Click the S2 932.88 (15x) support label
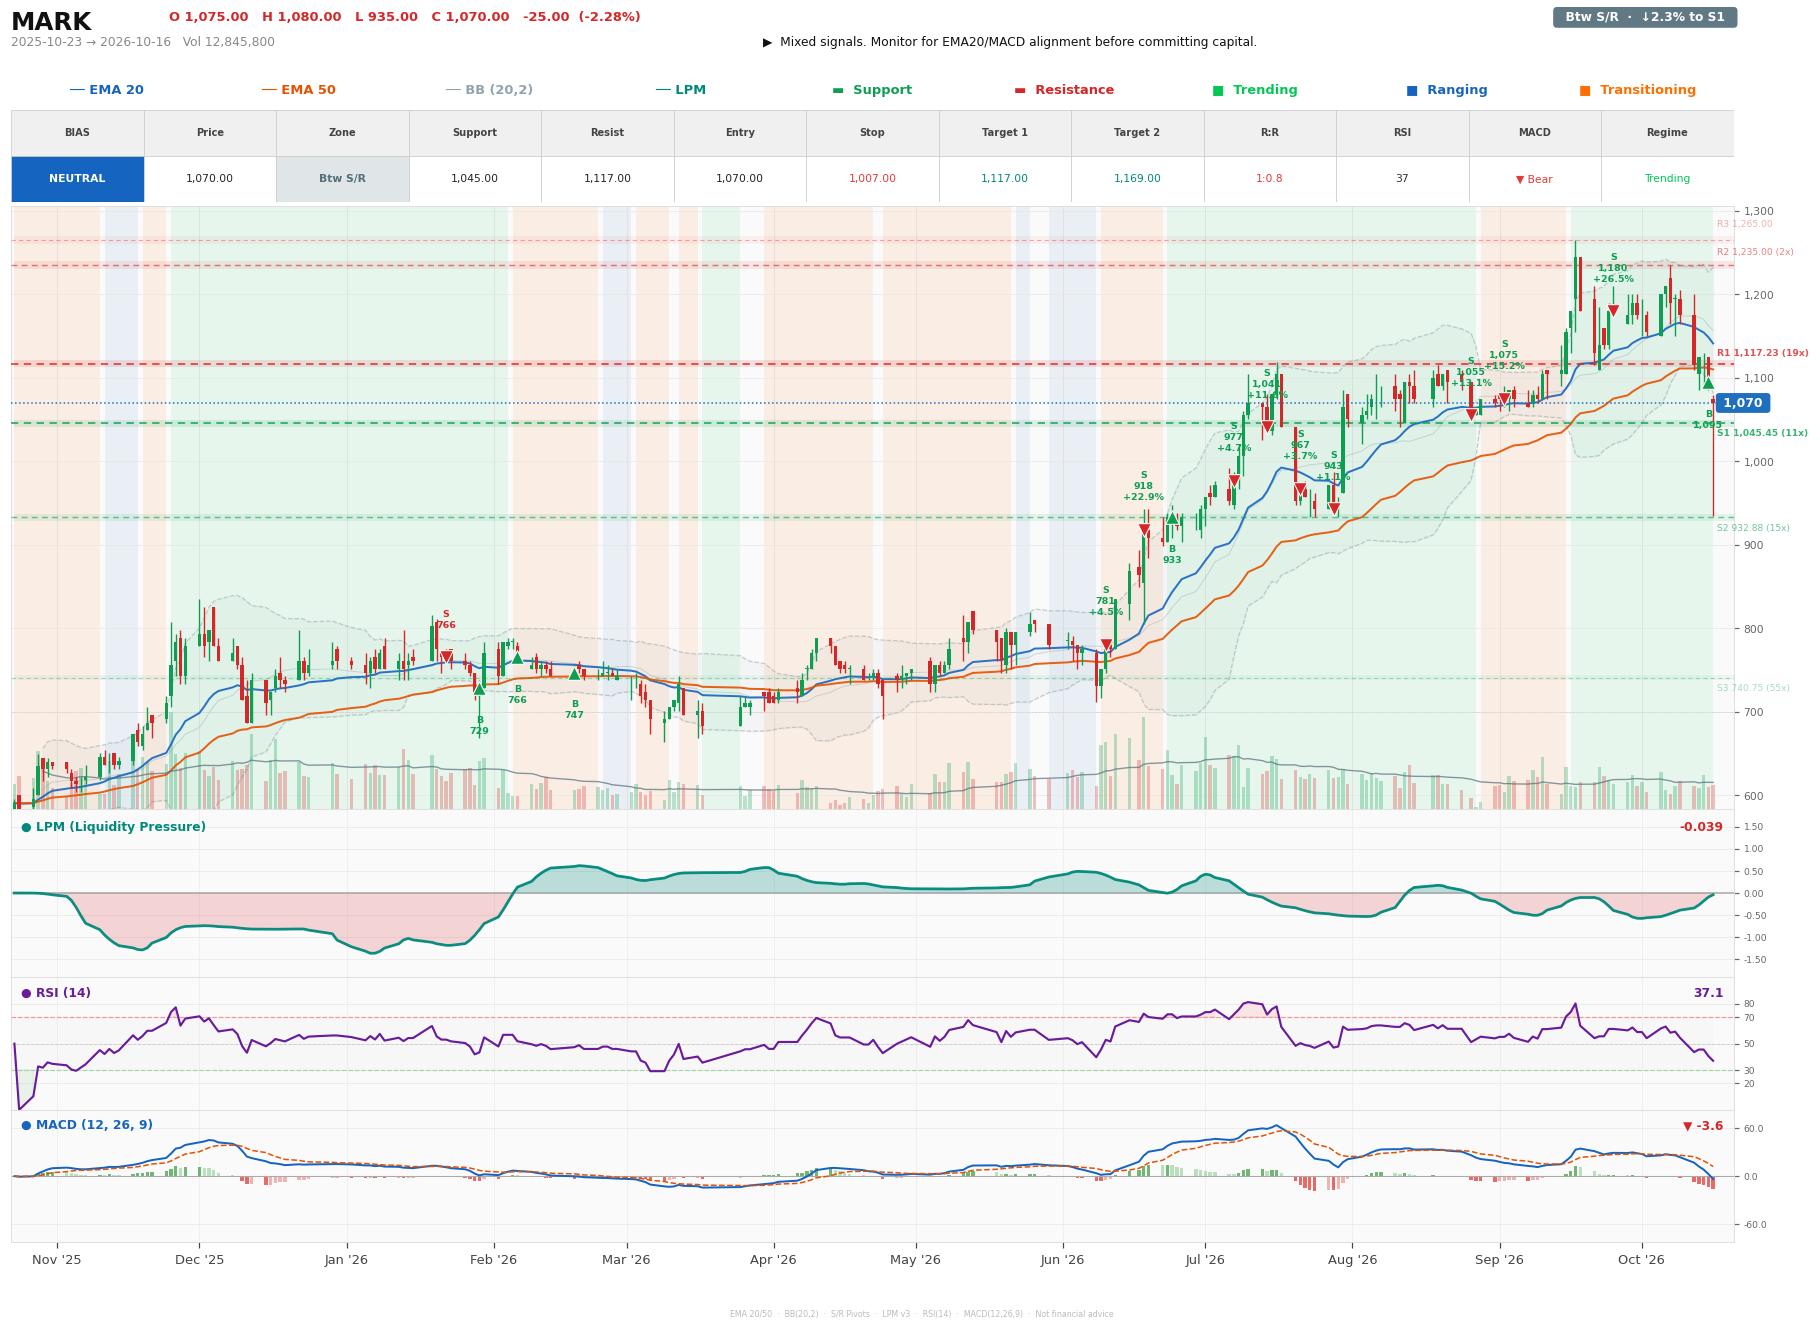This screenshot has width=1820, height=1330. (1753, 528)
